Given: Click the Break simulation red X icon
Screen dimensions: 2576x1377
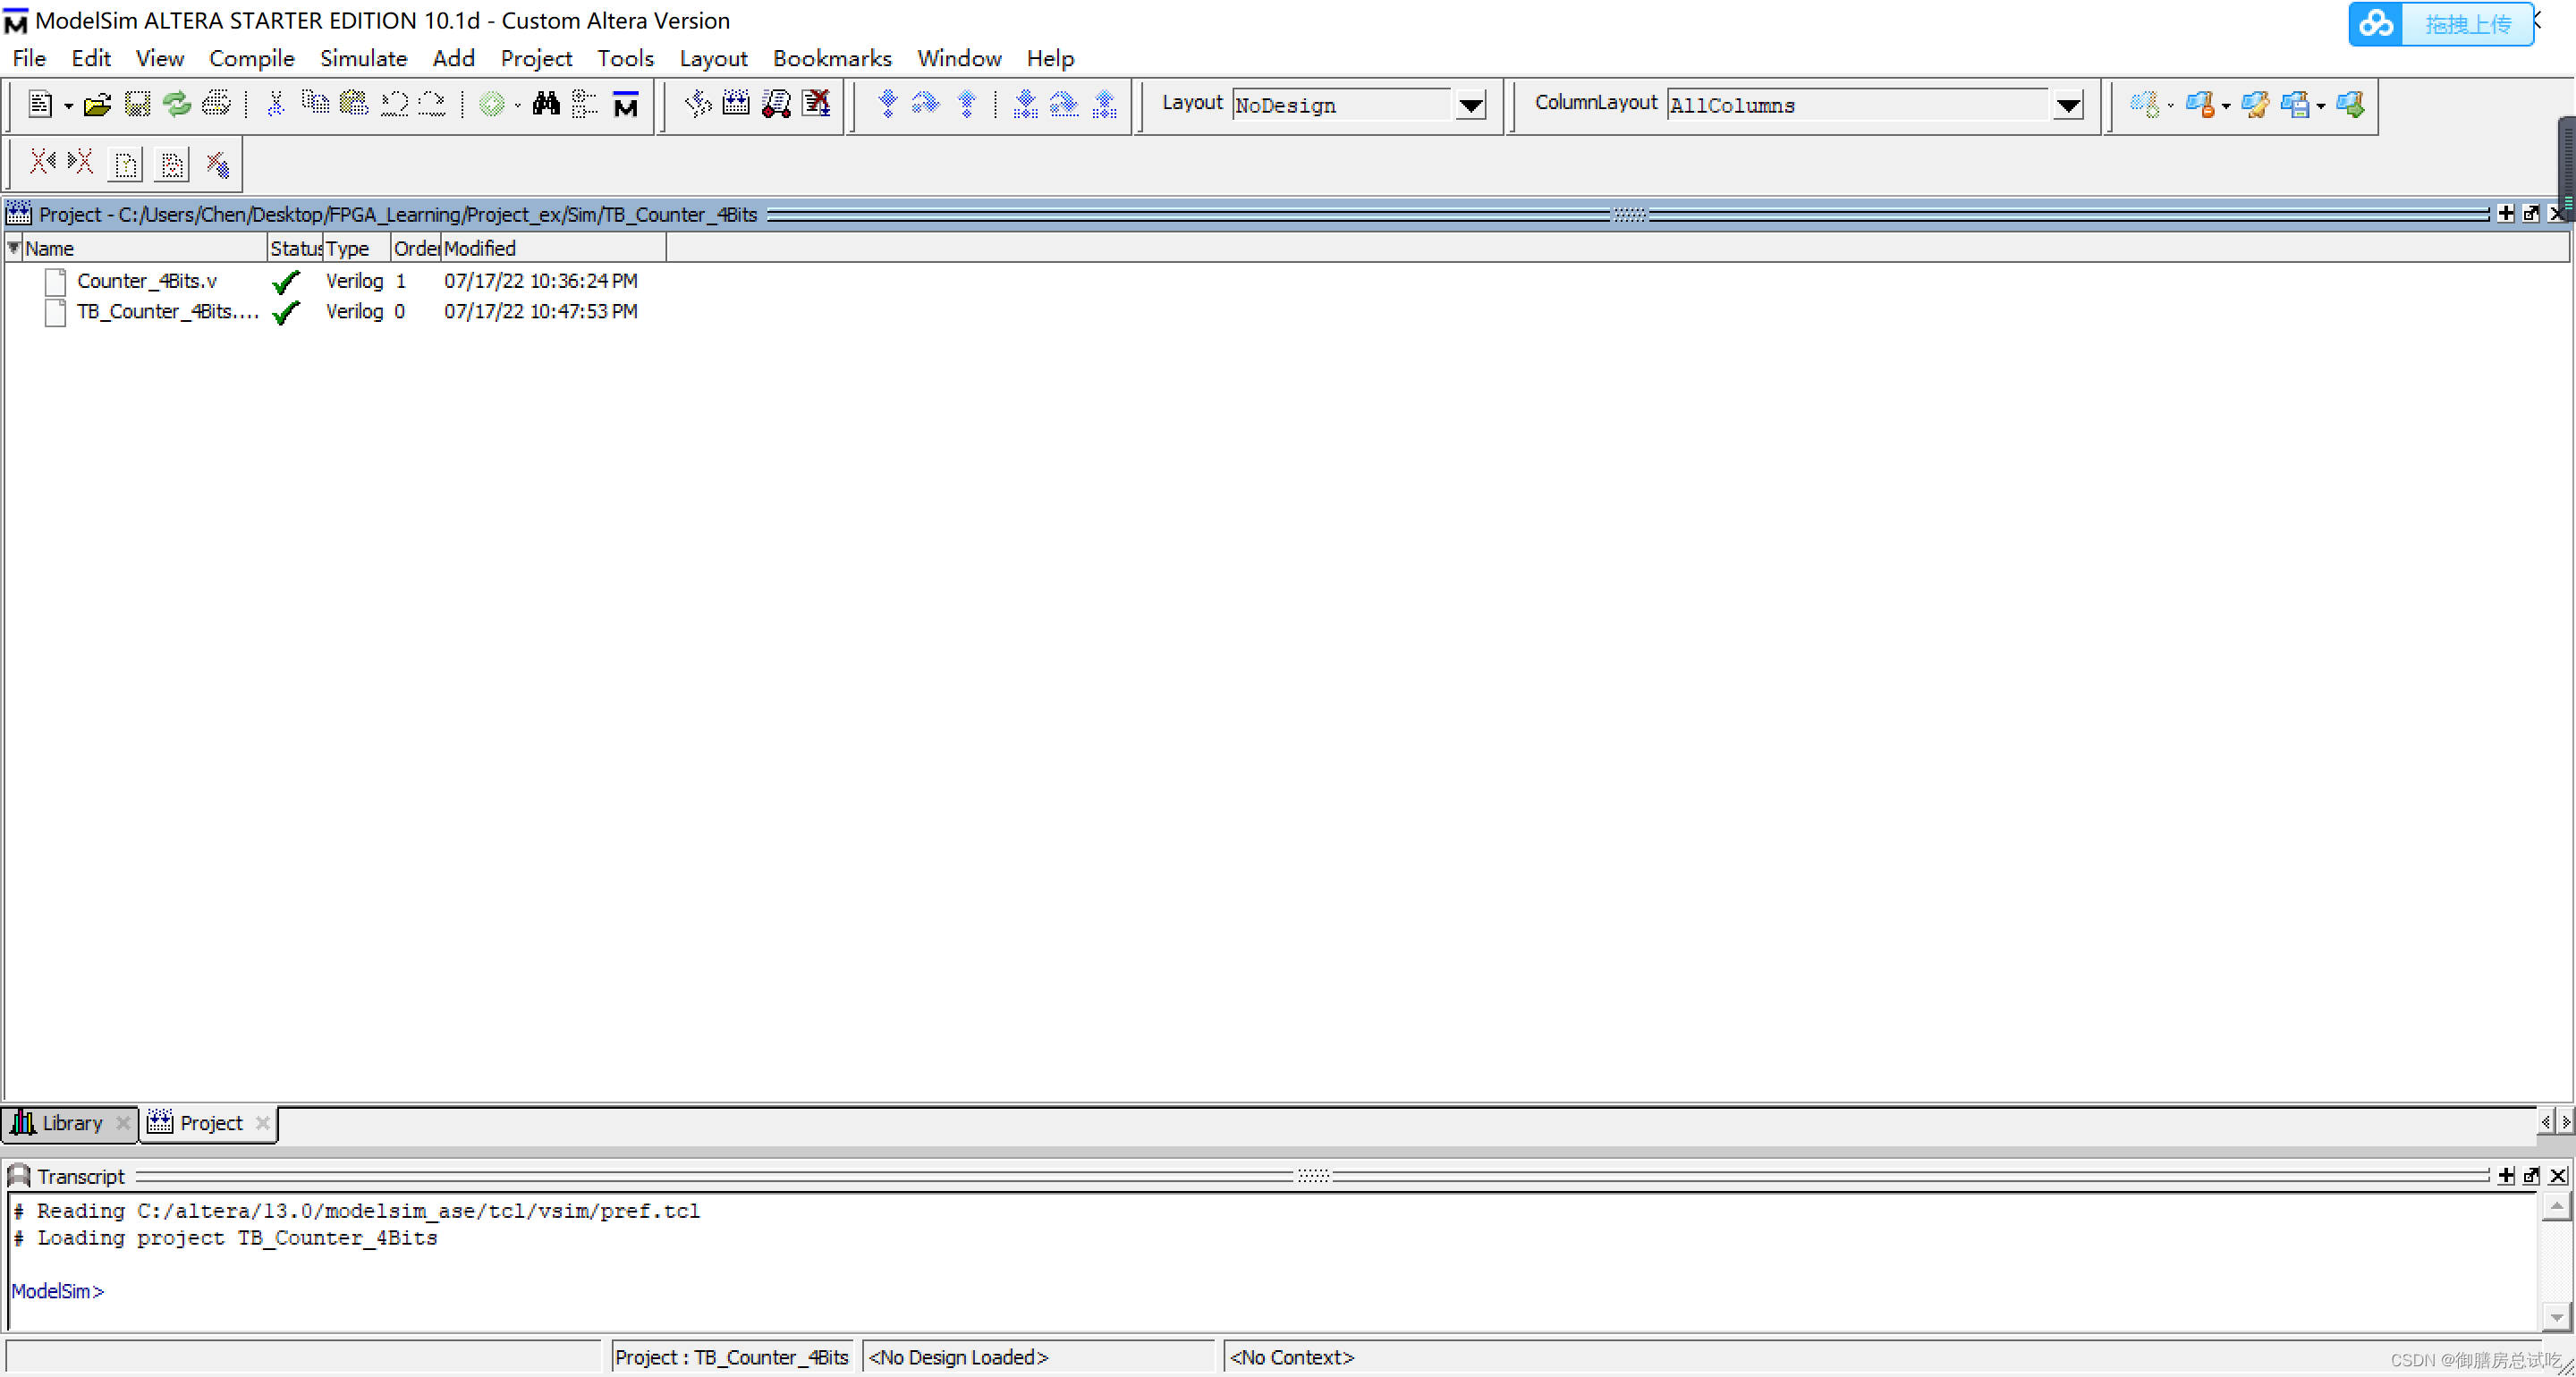Looking at the screenshot, I should [x=817, y=104].
